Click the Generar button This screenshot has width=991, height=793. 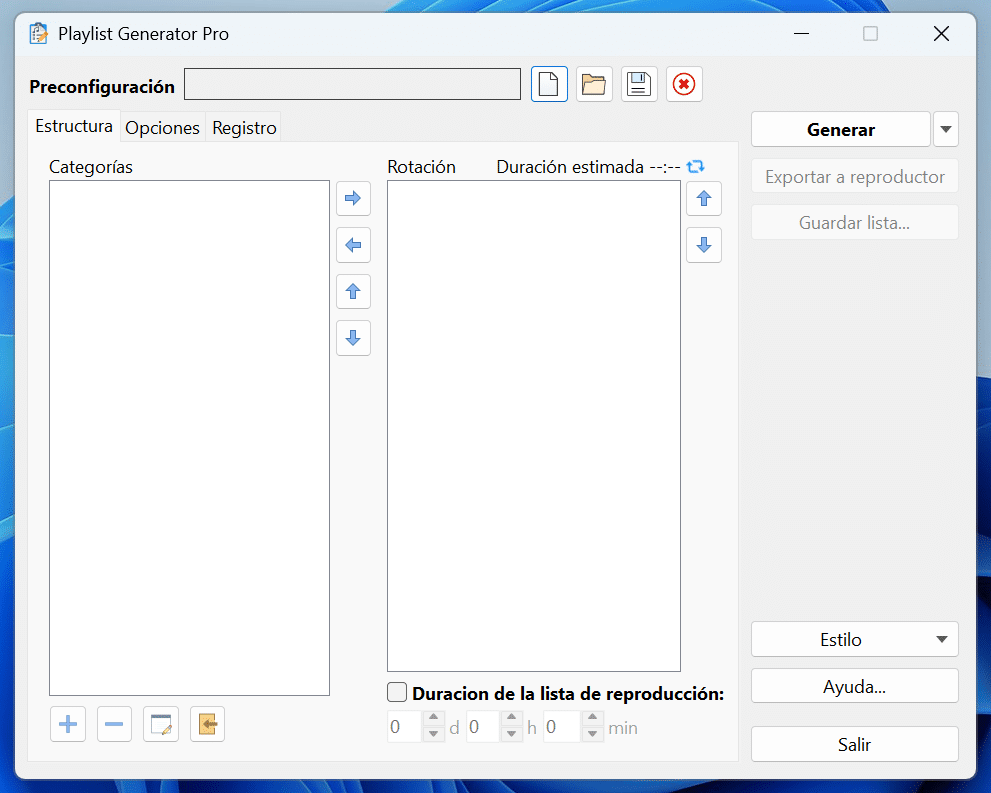(x=841, y=130)
